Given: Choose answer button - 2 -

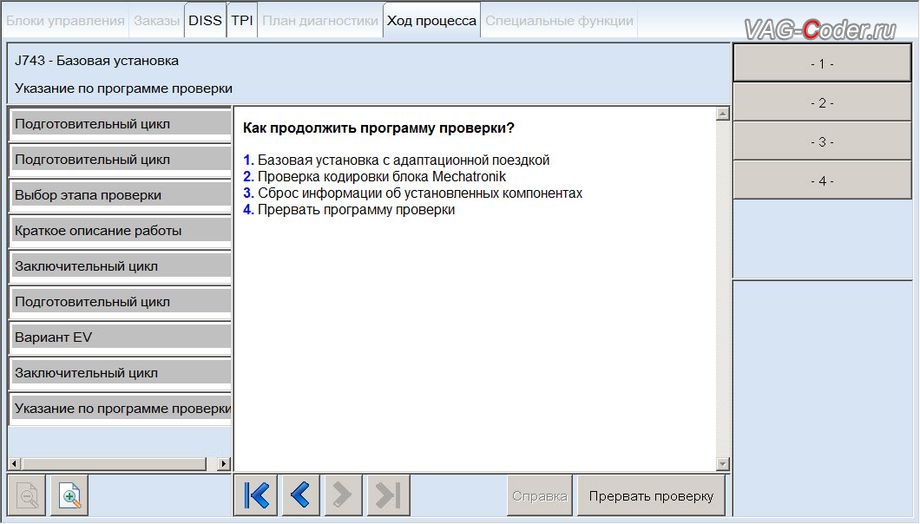Looking at the screenshot, I should (x=821, y=103).
